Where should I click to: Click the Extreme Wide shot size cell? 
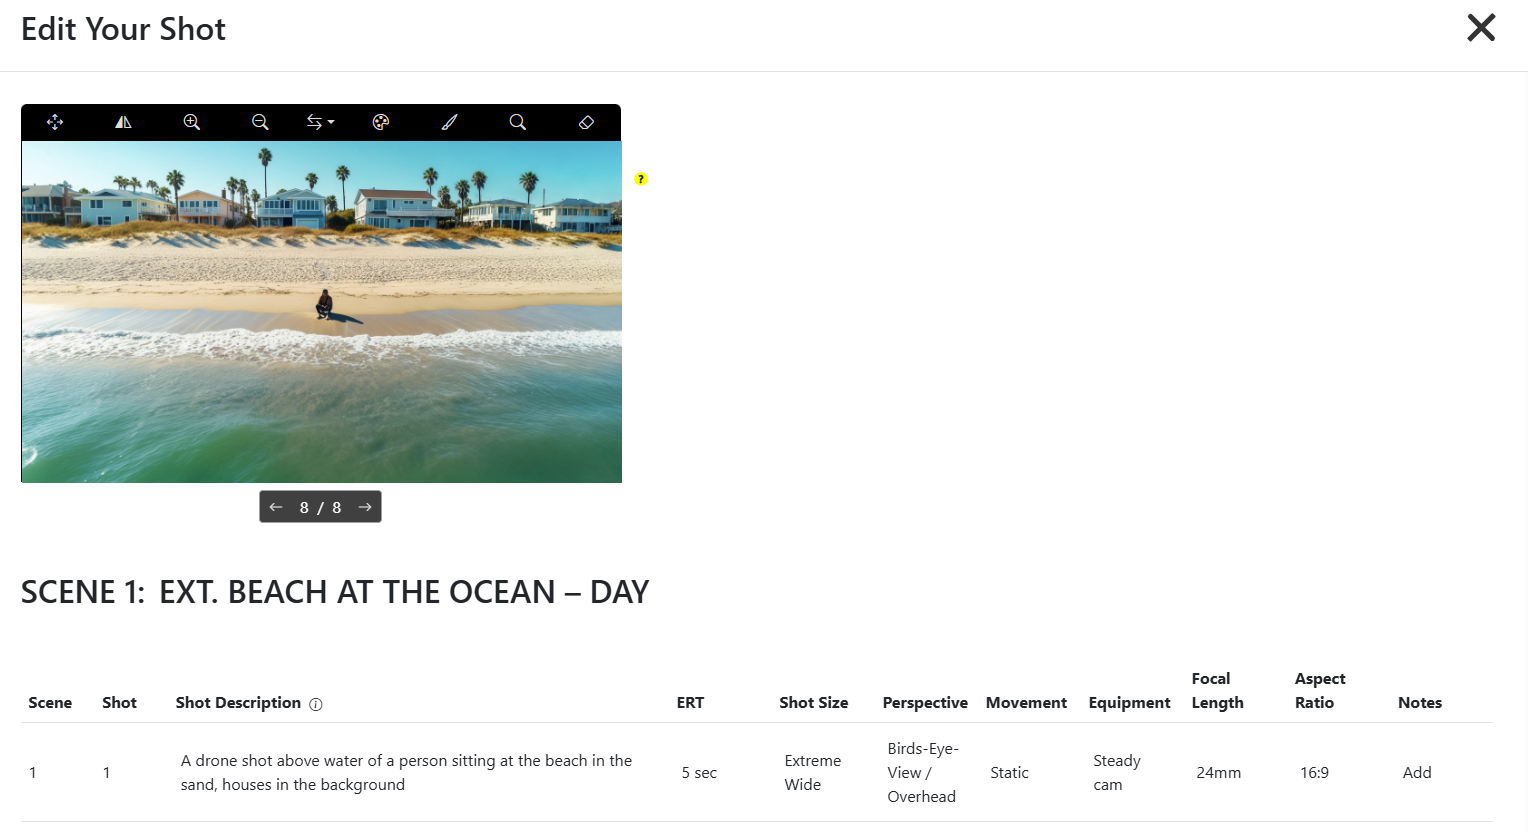(x=813, y=772)
